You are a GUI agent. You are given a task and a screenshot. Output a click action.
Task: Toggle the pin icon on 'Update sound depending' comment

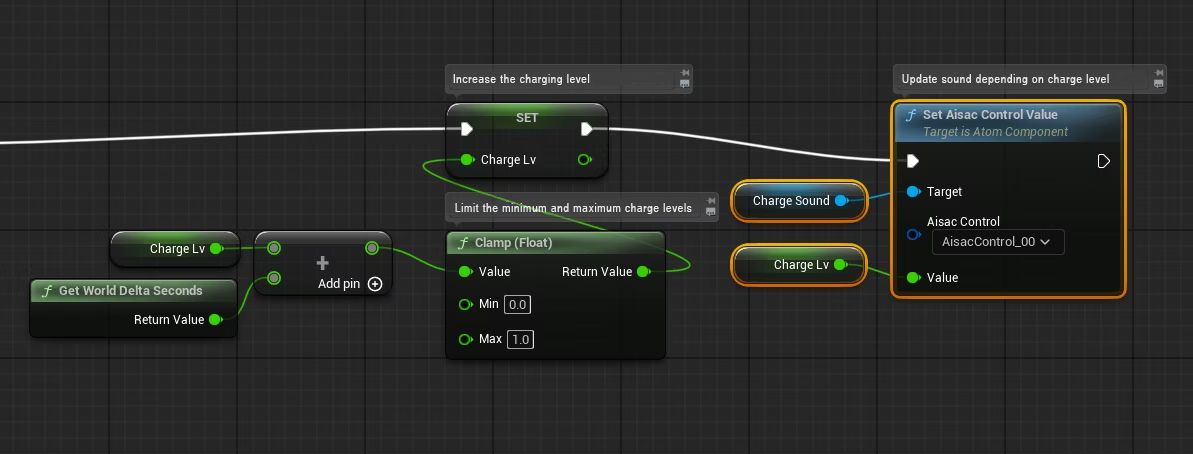click(1158, 73)
